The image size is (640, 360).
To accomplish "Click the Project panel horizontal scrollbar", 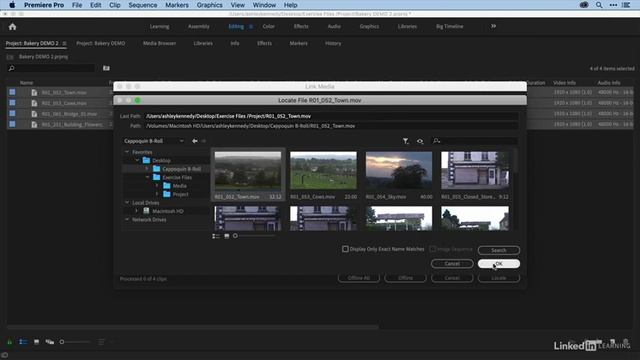I will tap(193, 327).
